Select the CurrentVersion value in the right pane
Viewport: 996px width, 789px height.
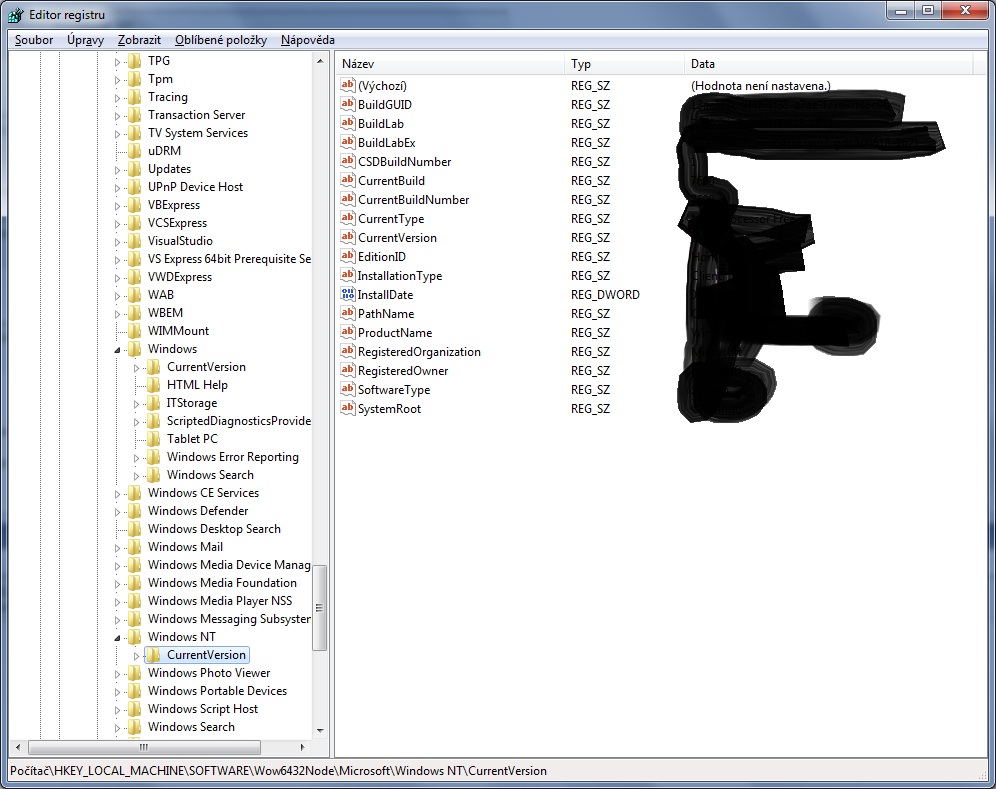pyautogui.click(x=397, y=238)
